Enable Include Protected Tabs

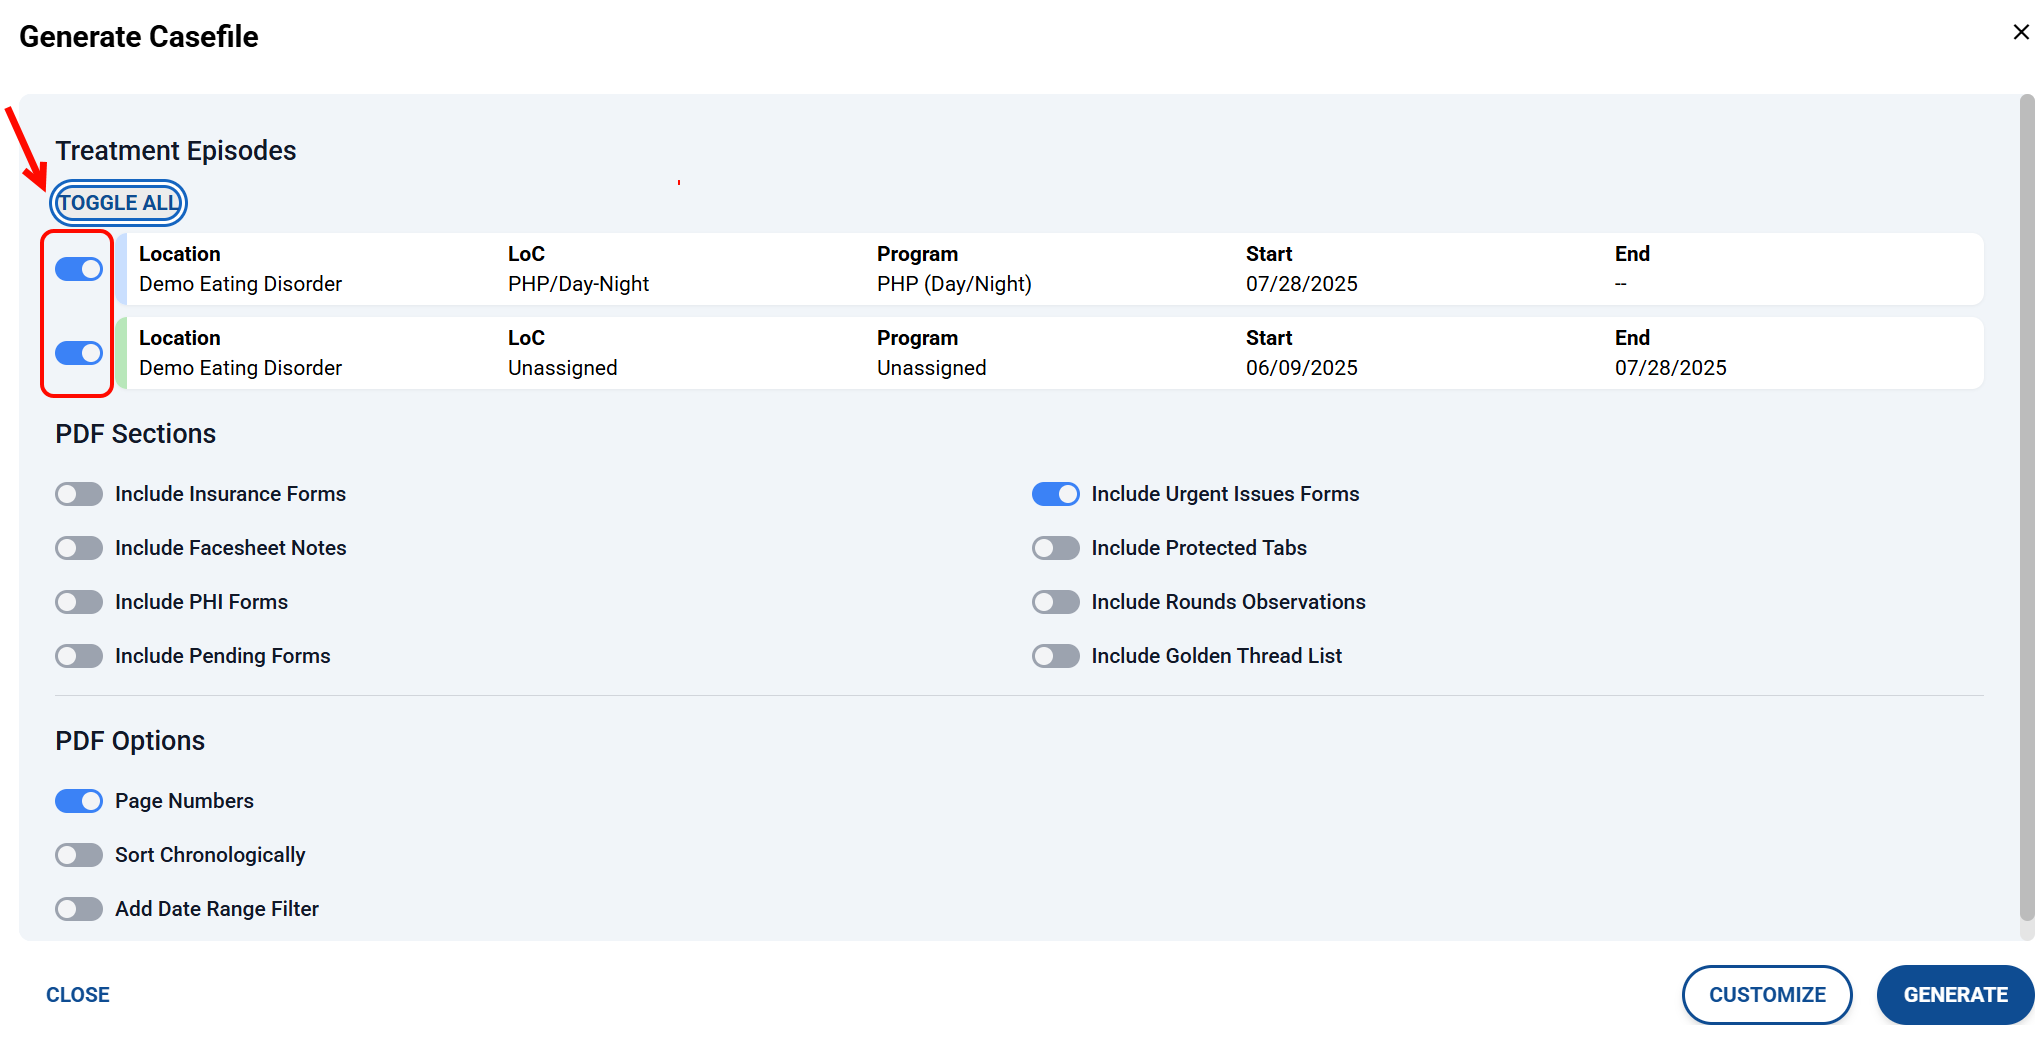tap(1055, 548)
